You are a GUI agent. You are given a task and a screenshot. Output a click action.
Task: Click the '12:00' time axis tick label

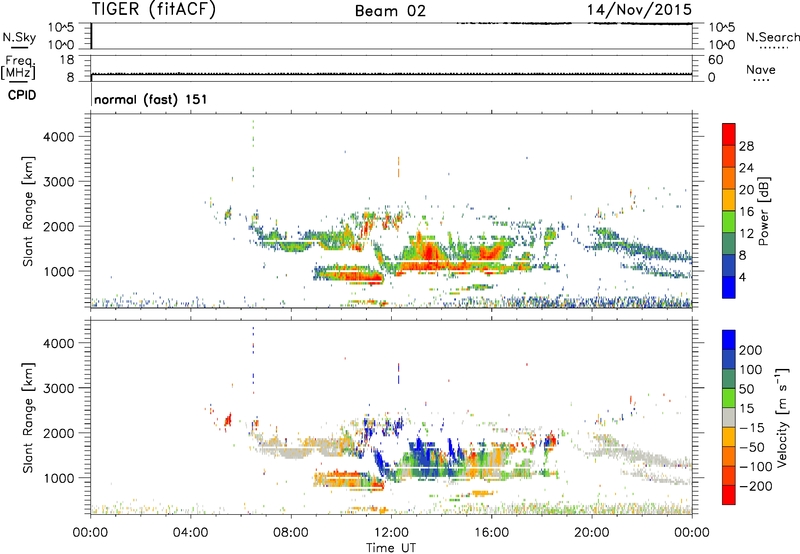coord(391,533)
